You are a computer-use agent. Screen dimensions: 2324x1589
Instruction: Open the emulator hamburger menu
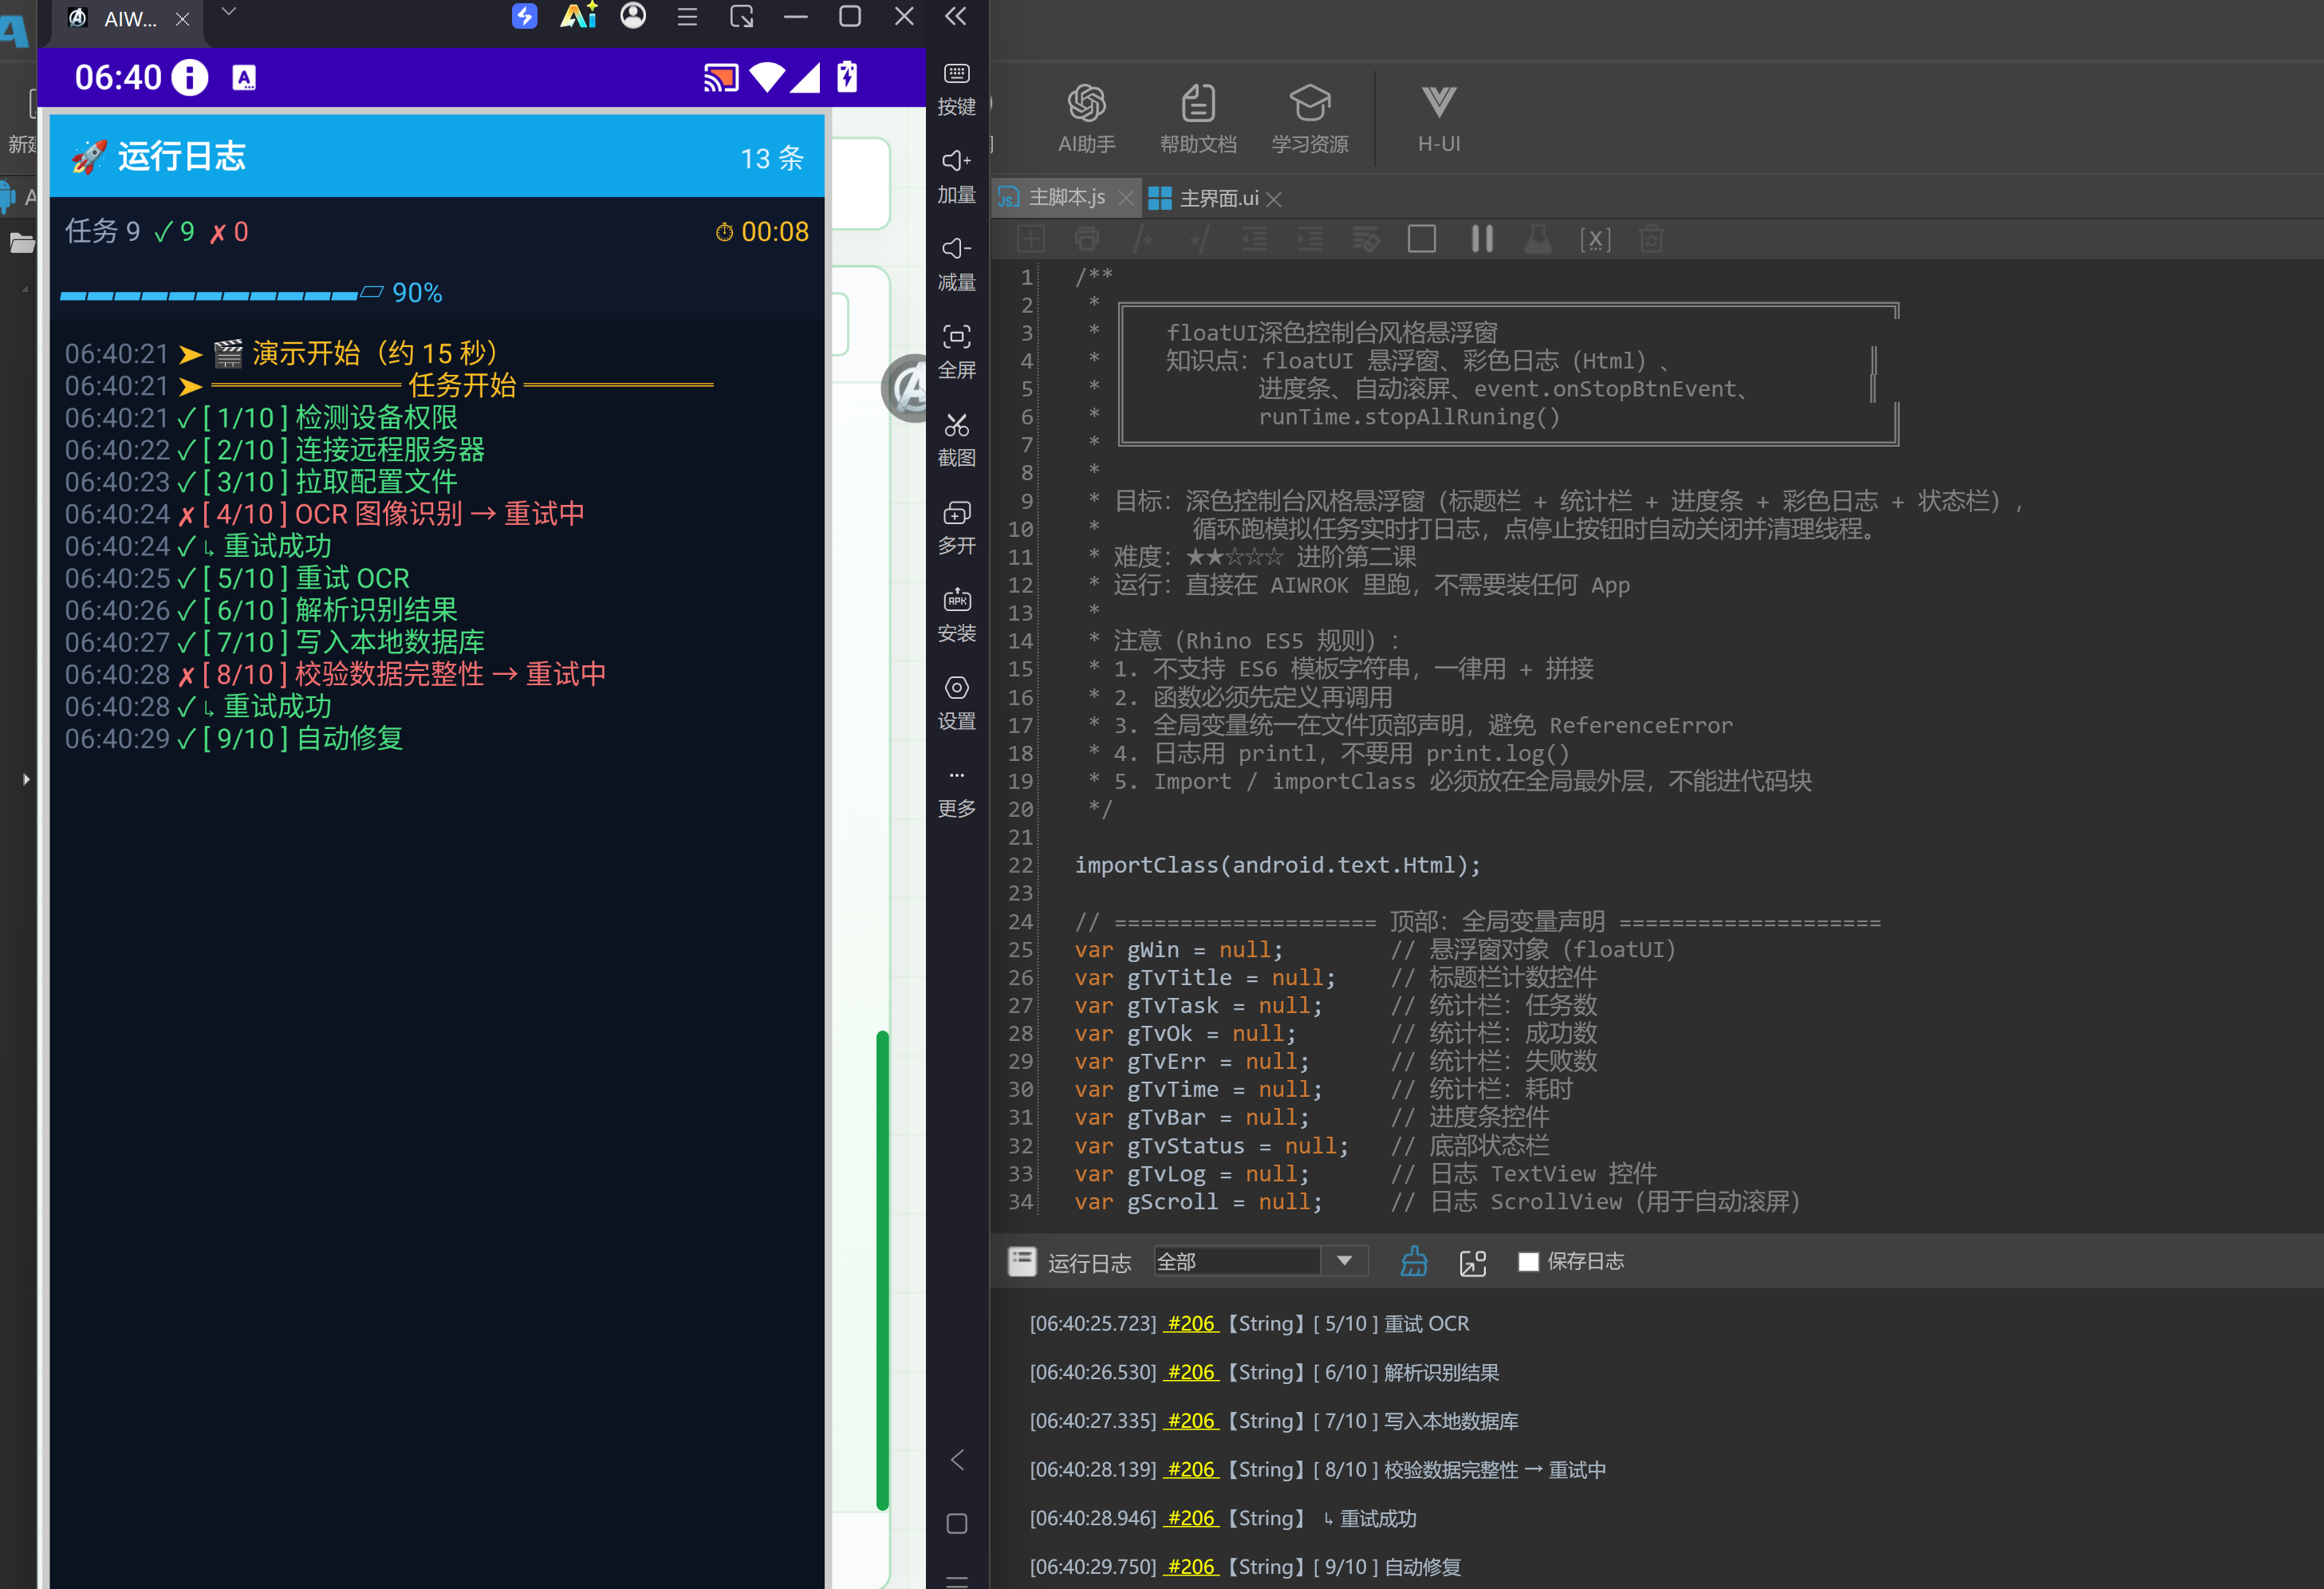click(x=686, y=17)
